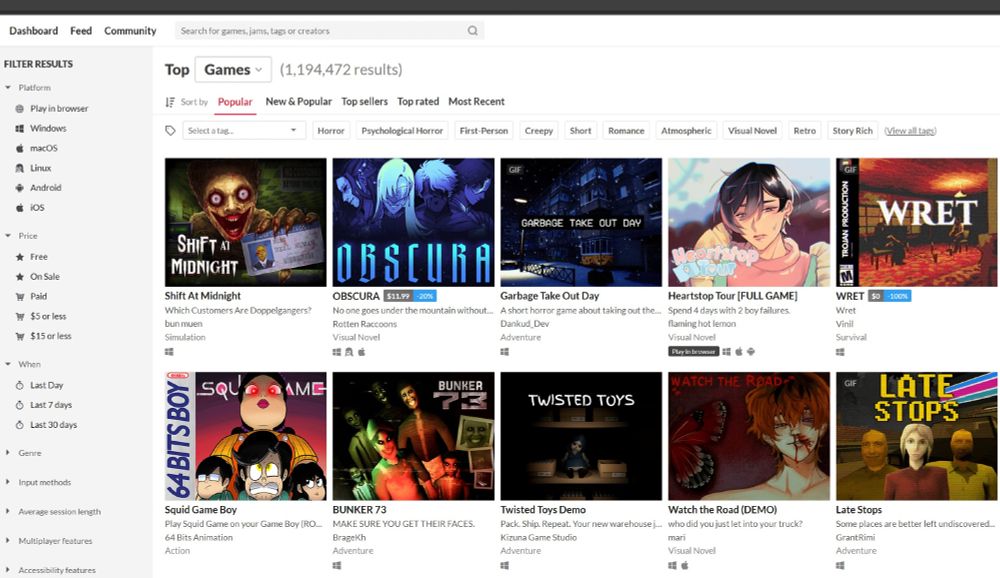Open the OBSCURA game title link
The height and width of the screenshot is (578, 1000).
click(356, 296)
